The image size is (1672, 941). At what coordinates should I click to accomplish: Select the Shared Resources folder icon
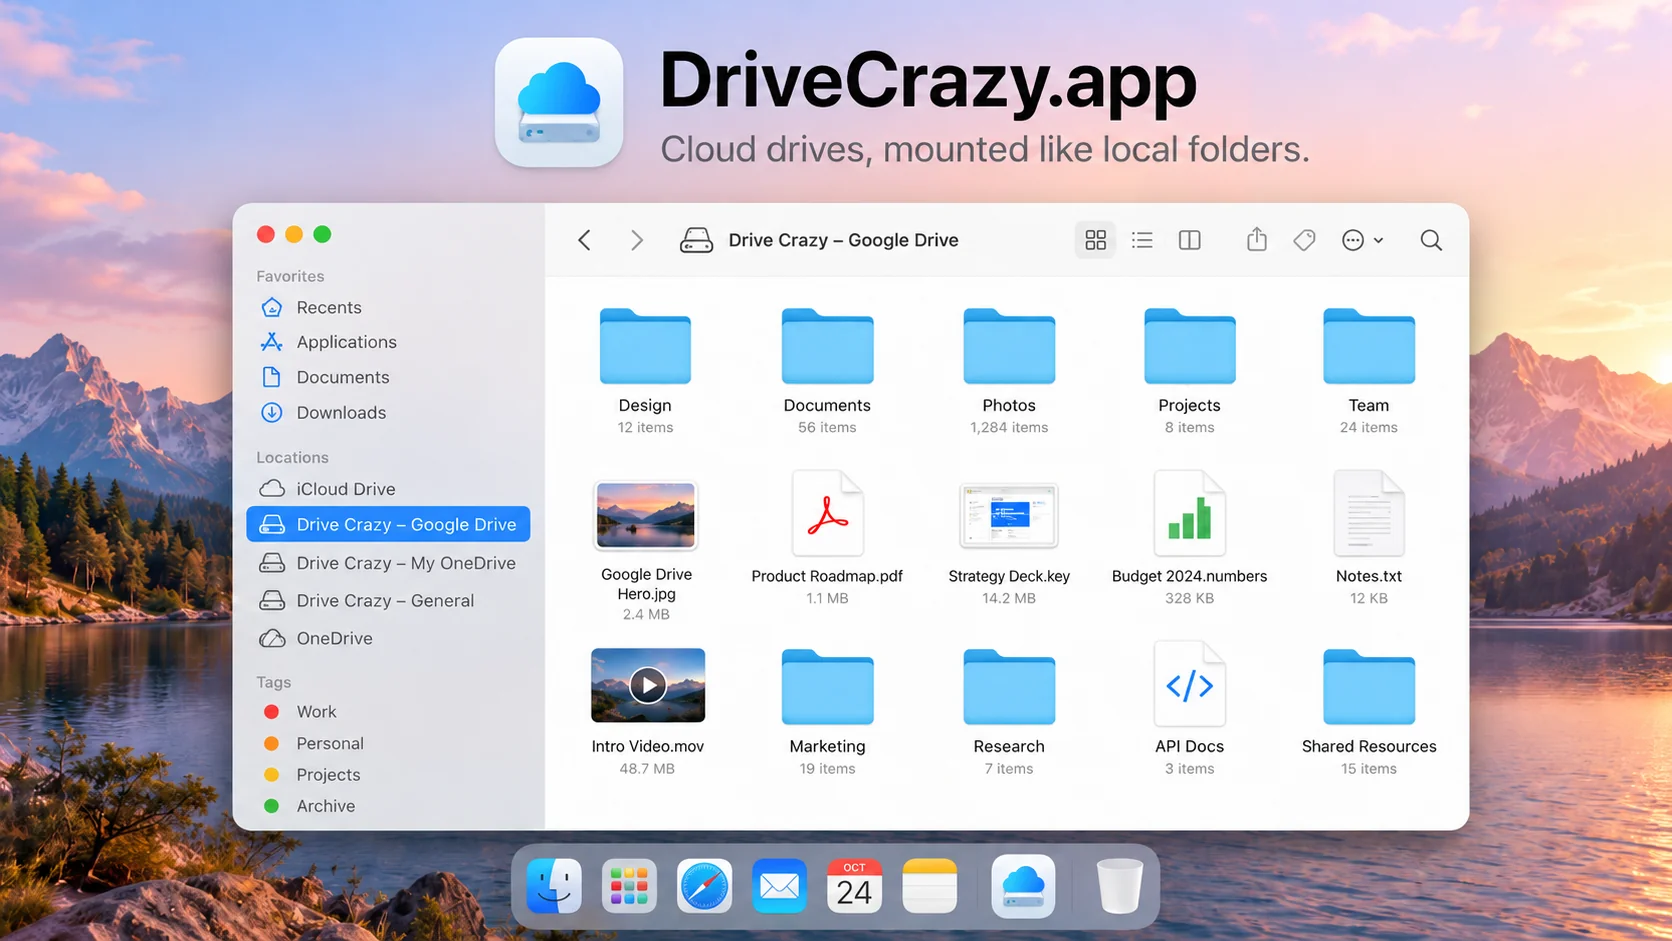coord(1369,687)
